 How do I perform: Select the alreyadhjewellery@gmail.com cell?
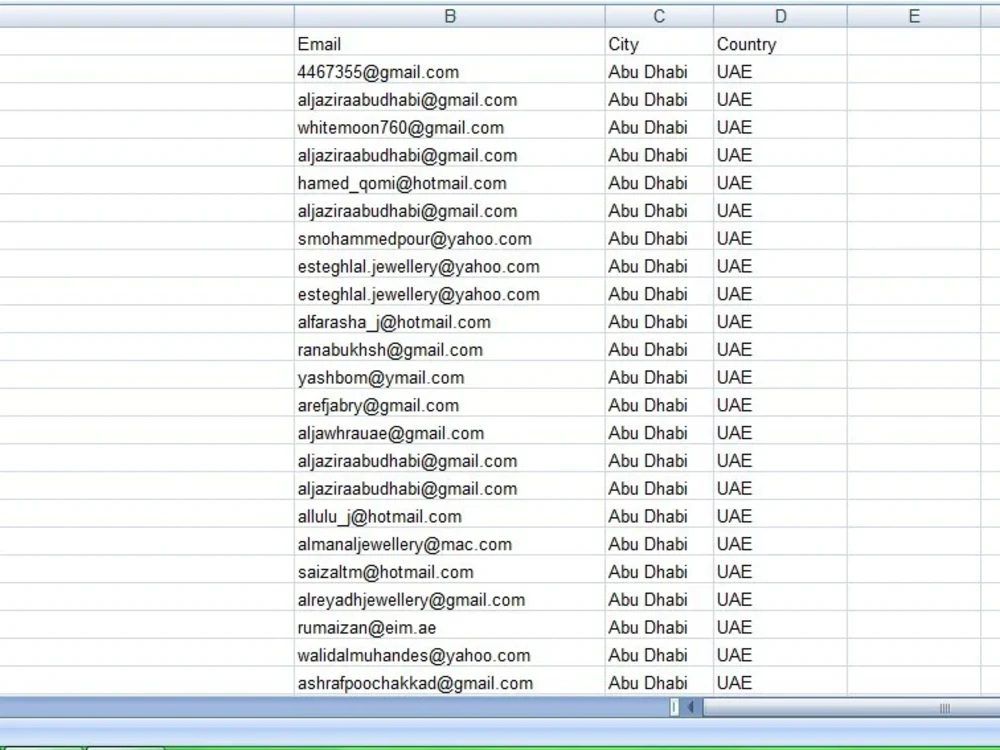tap(450, 599)
